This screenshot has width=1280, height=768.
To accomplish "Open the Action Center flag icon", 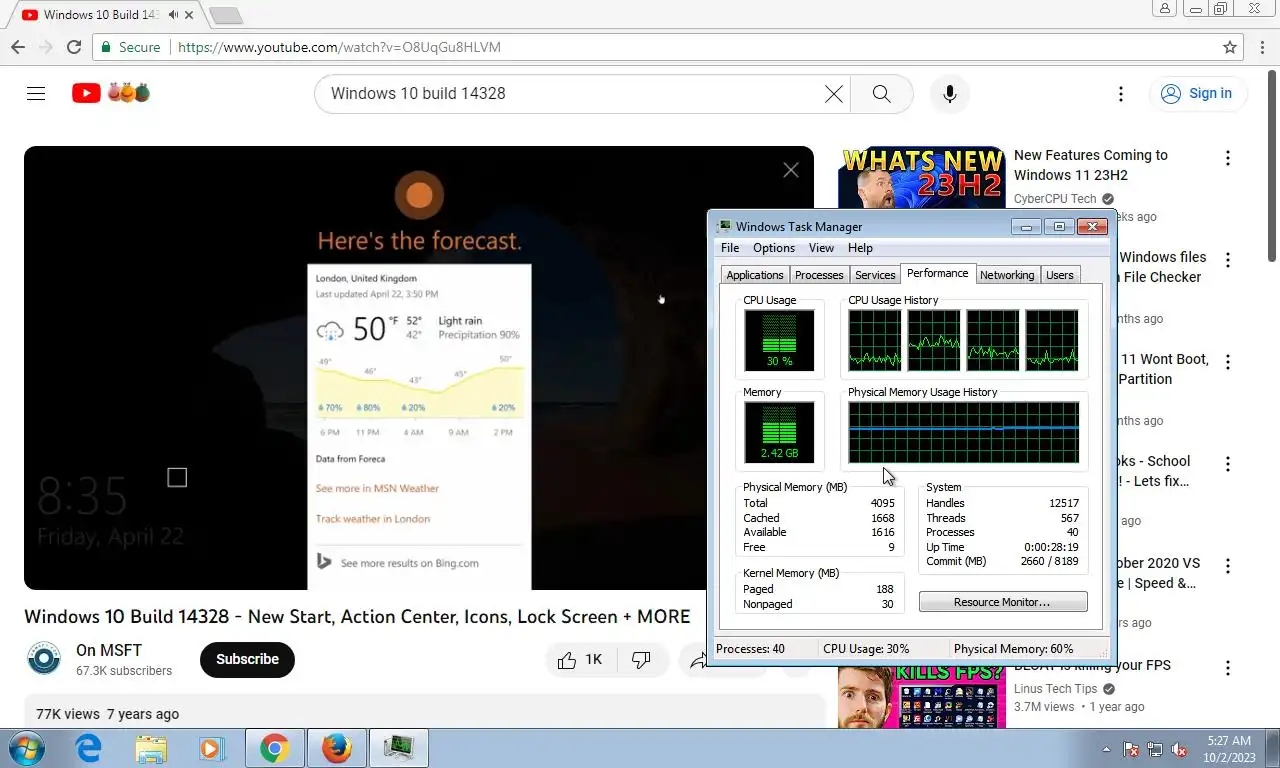I will [x=1131, y=749].
